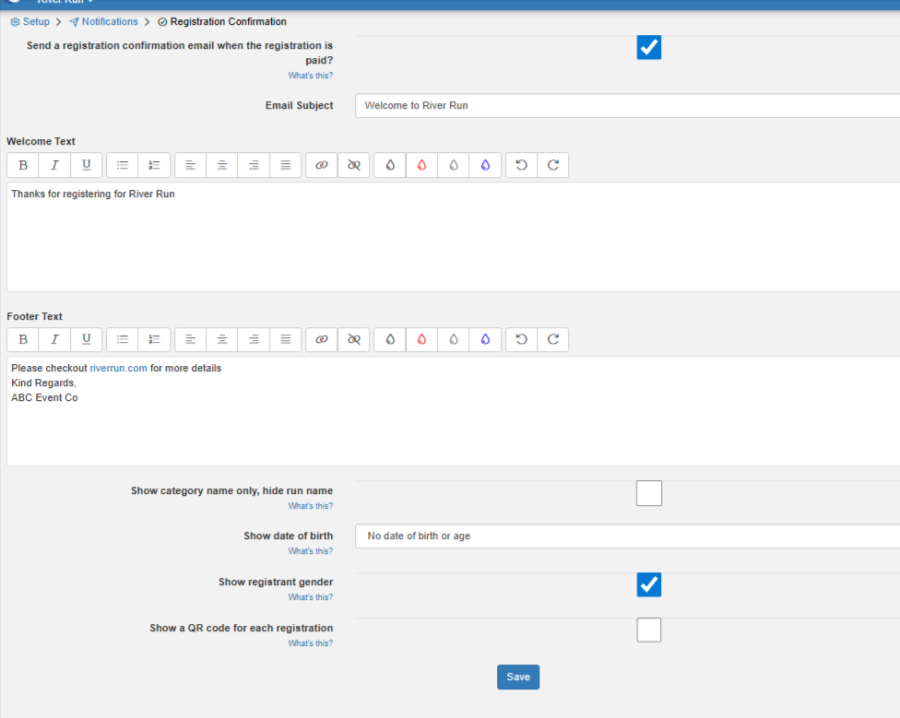Pick blue text color in Footer Text
Viewport: 900px width, 718px height.
tap(485, 339)
